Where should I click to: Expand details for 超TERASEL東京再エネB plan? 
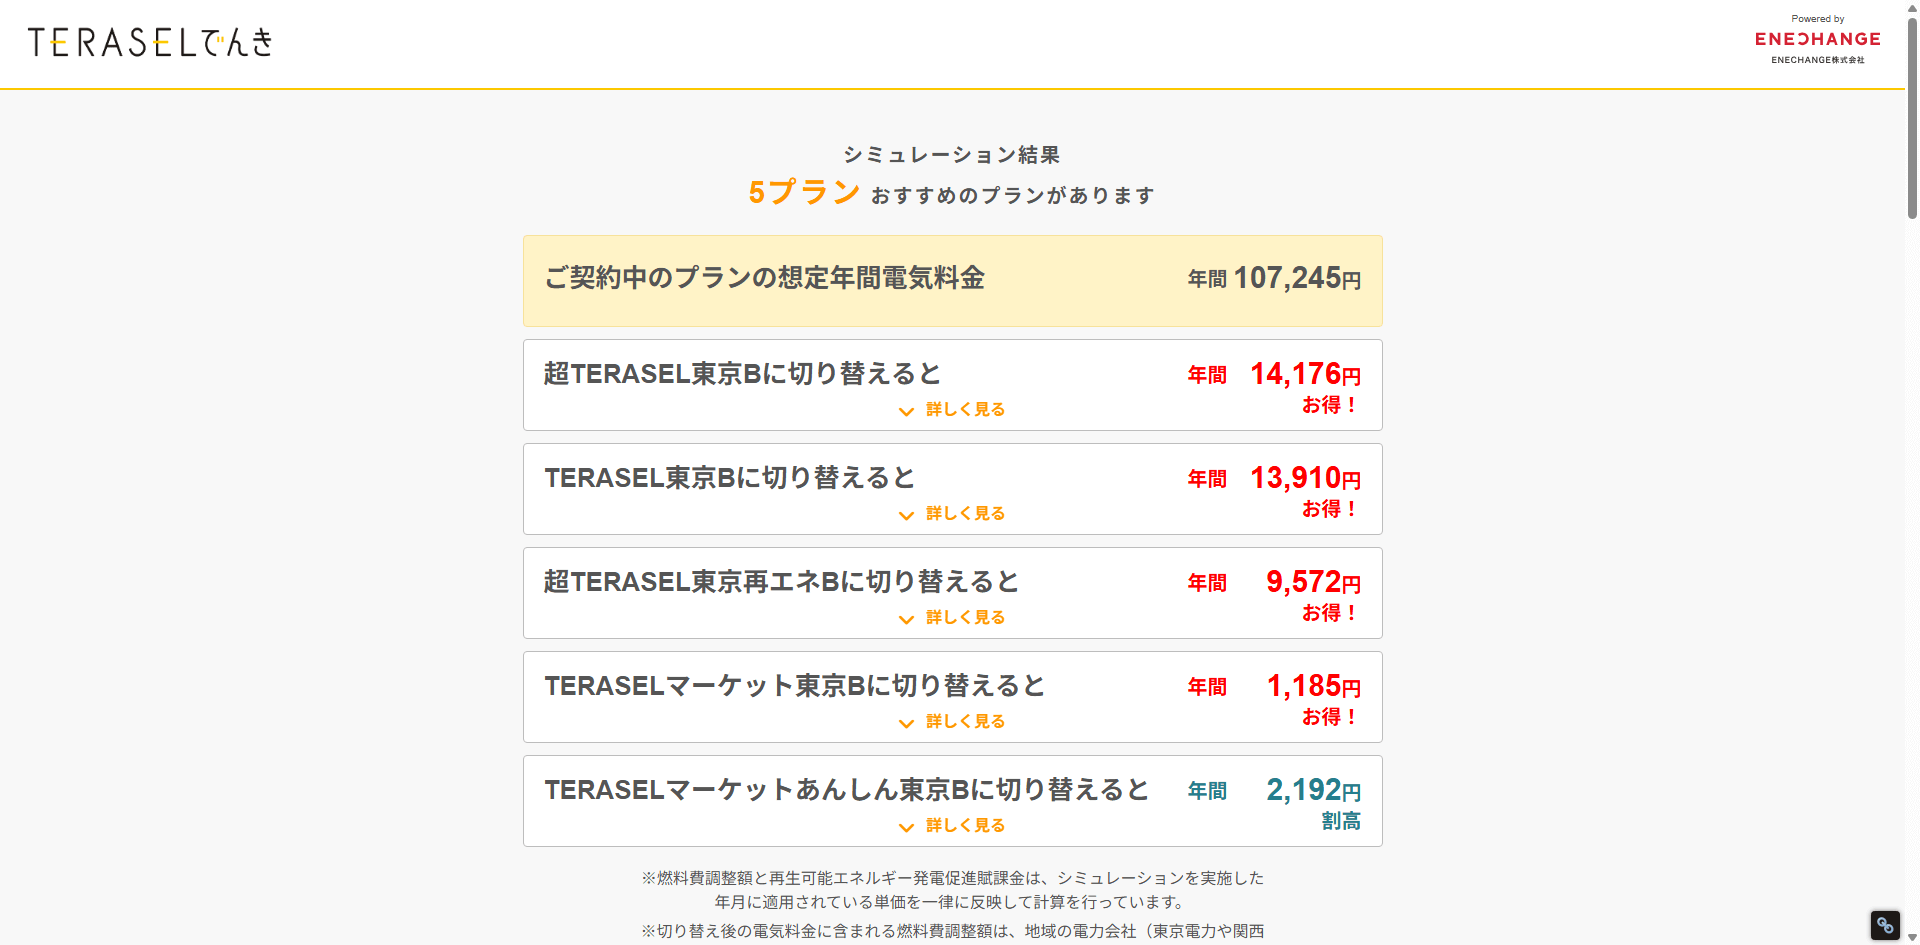tap(963, 617)
